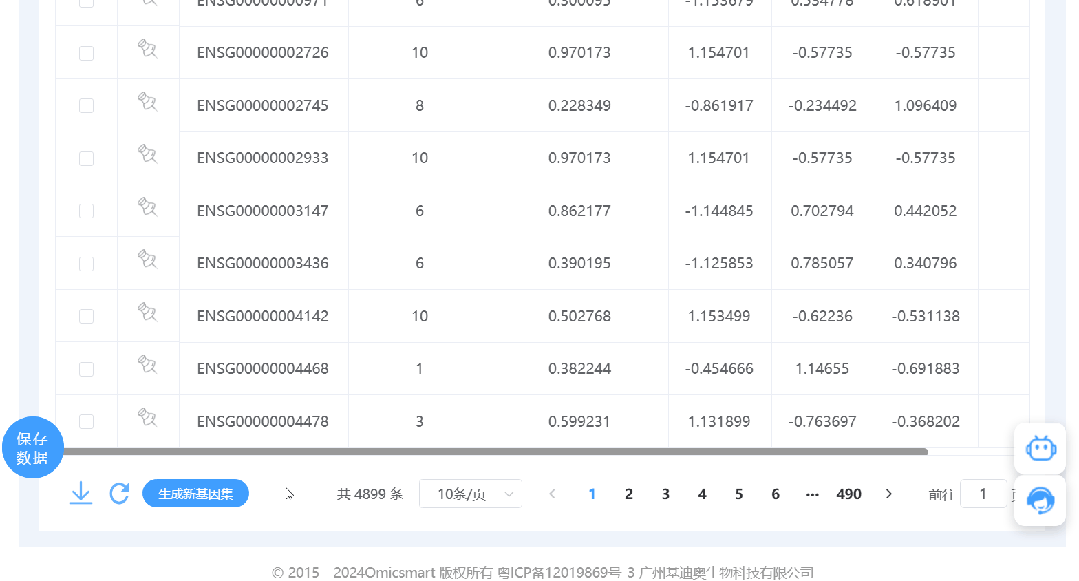Image resolution: width=1079 pixels, height=581 pixels.
Task: Click the refresh icon beside download
Action: click(x=120, y=494)
